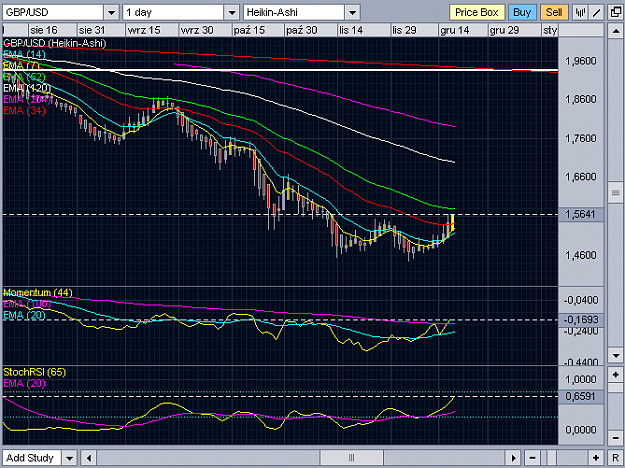The image size is (625, 468).
Task: Click the EMA (34) legend label
Action: point(24,110)
